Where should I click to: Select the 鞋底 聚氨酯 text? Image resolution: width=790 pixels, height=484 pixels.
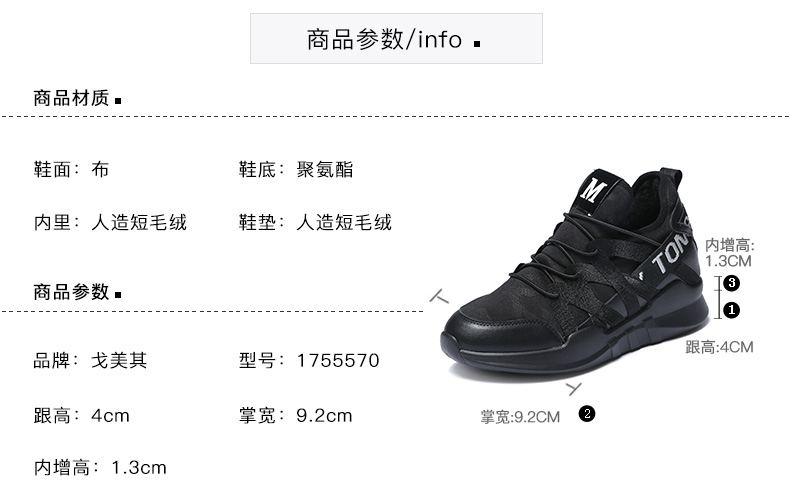coord(296,170)
